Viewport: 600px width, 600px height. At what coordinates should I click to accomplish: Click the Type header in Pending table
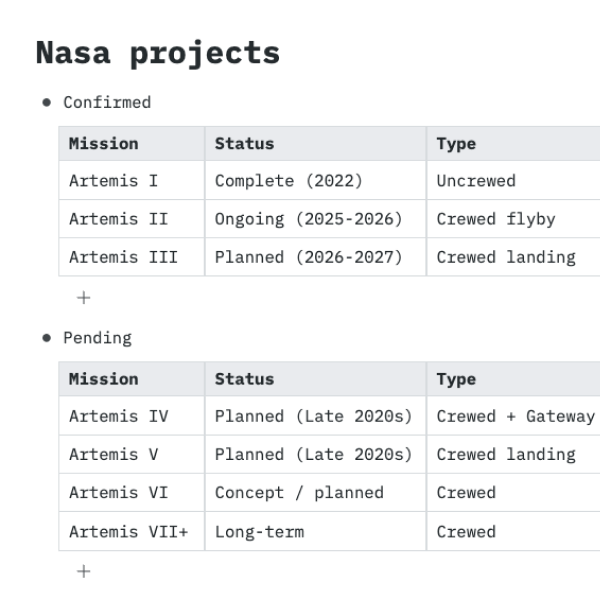tap(513, 379)
